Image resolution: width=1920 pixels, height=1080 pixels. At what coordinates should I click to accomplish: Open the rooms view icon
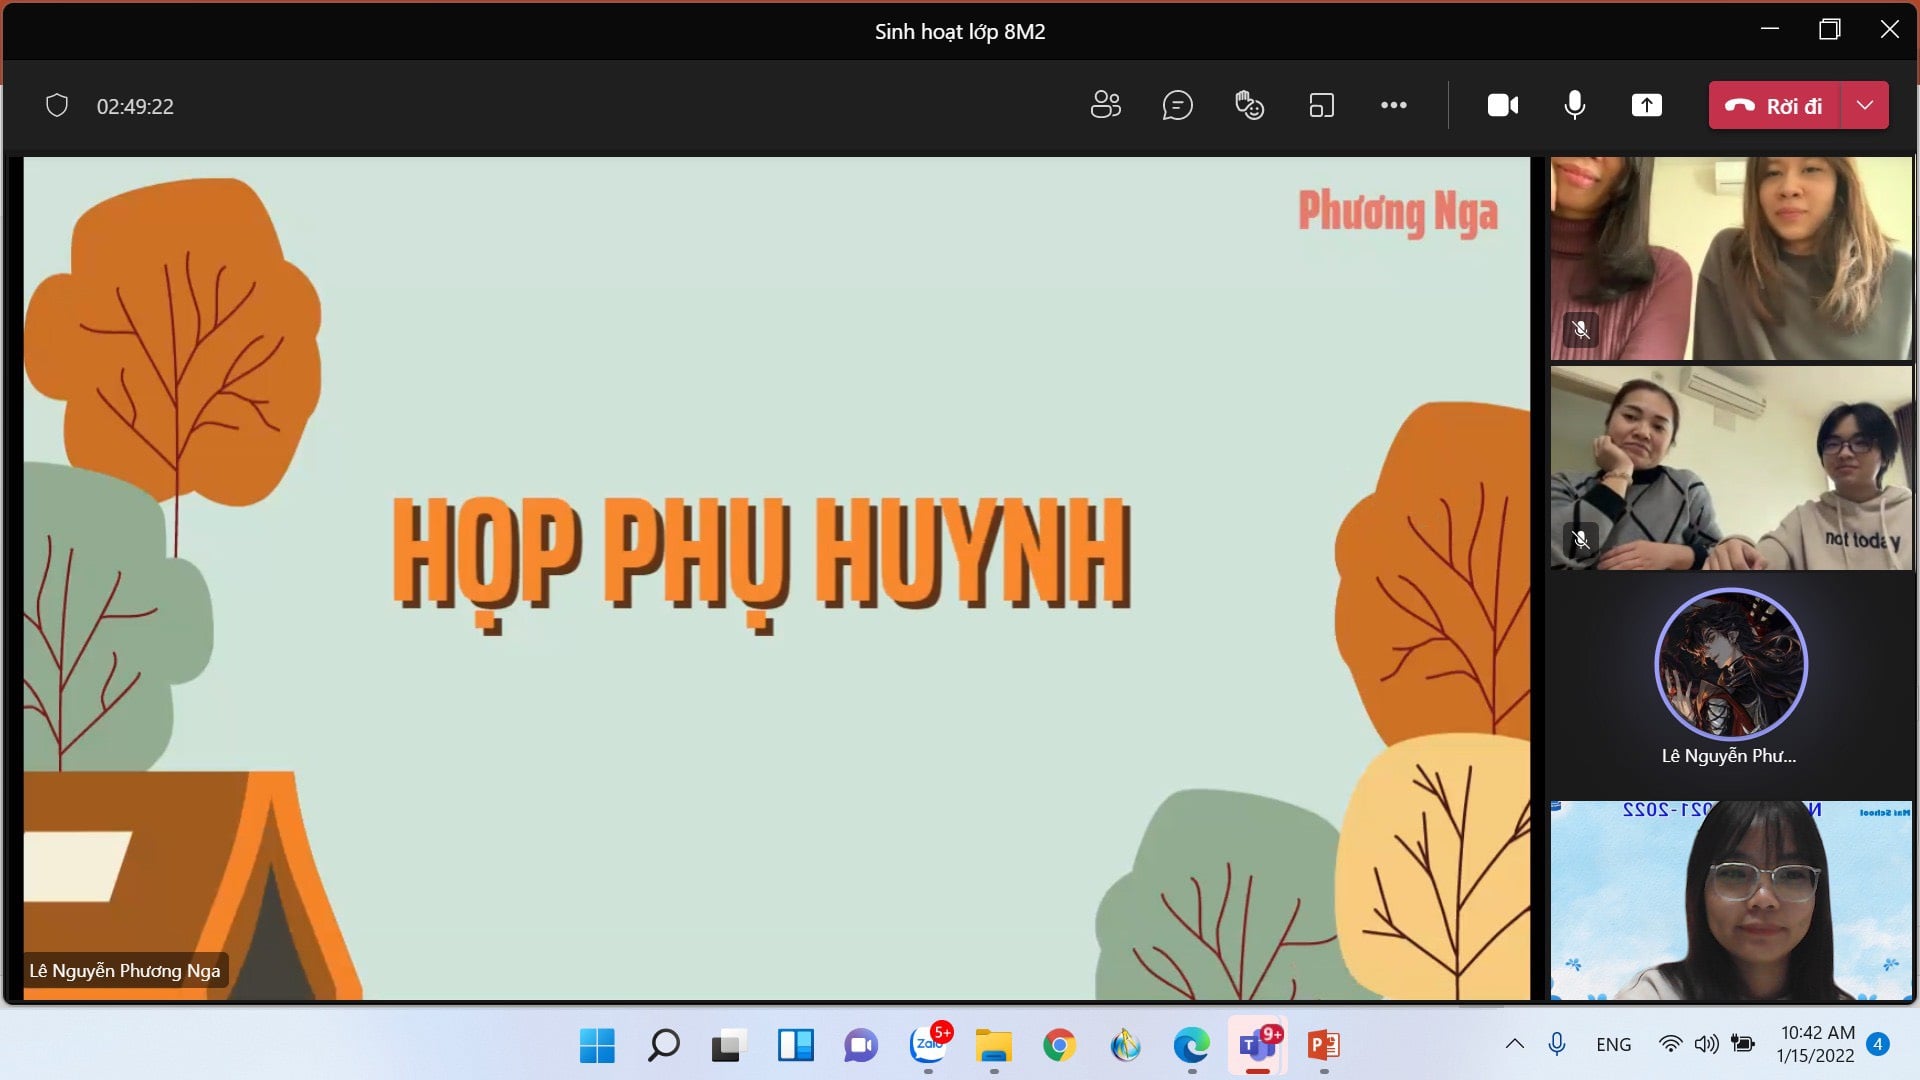pyautogui.click(x=1321, y=105)
